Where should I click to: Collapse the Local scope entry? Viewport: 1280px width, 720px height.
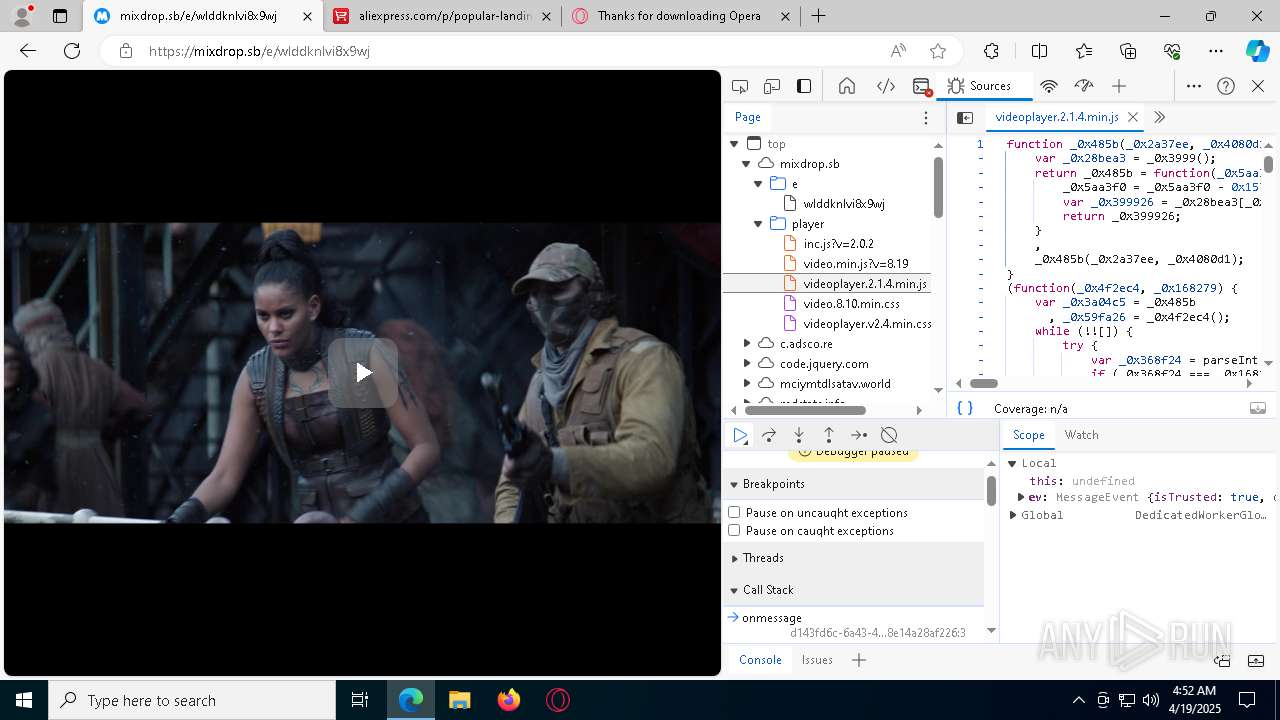[1012, 464]
